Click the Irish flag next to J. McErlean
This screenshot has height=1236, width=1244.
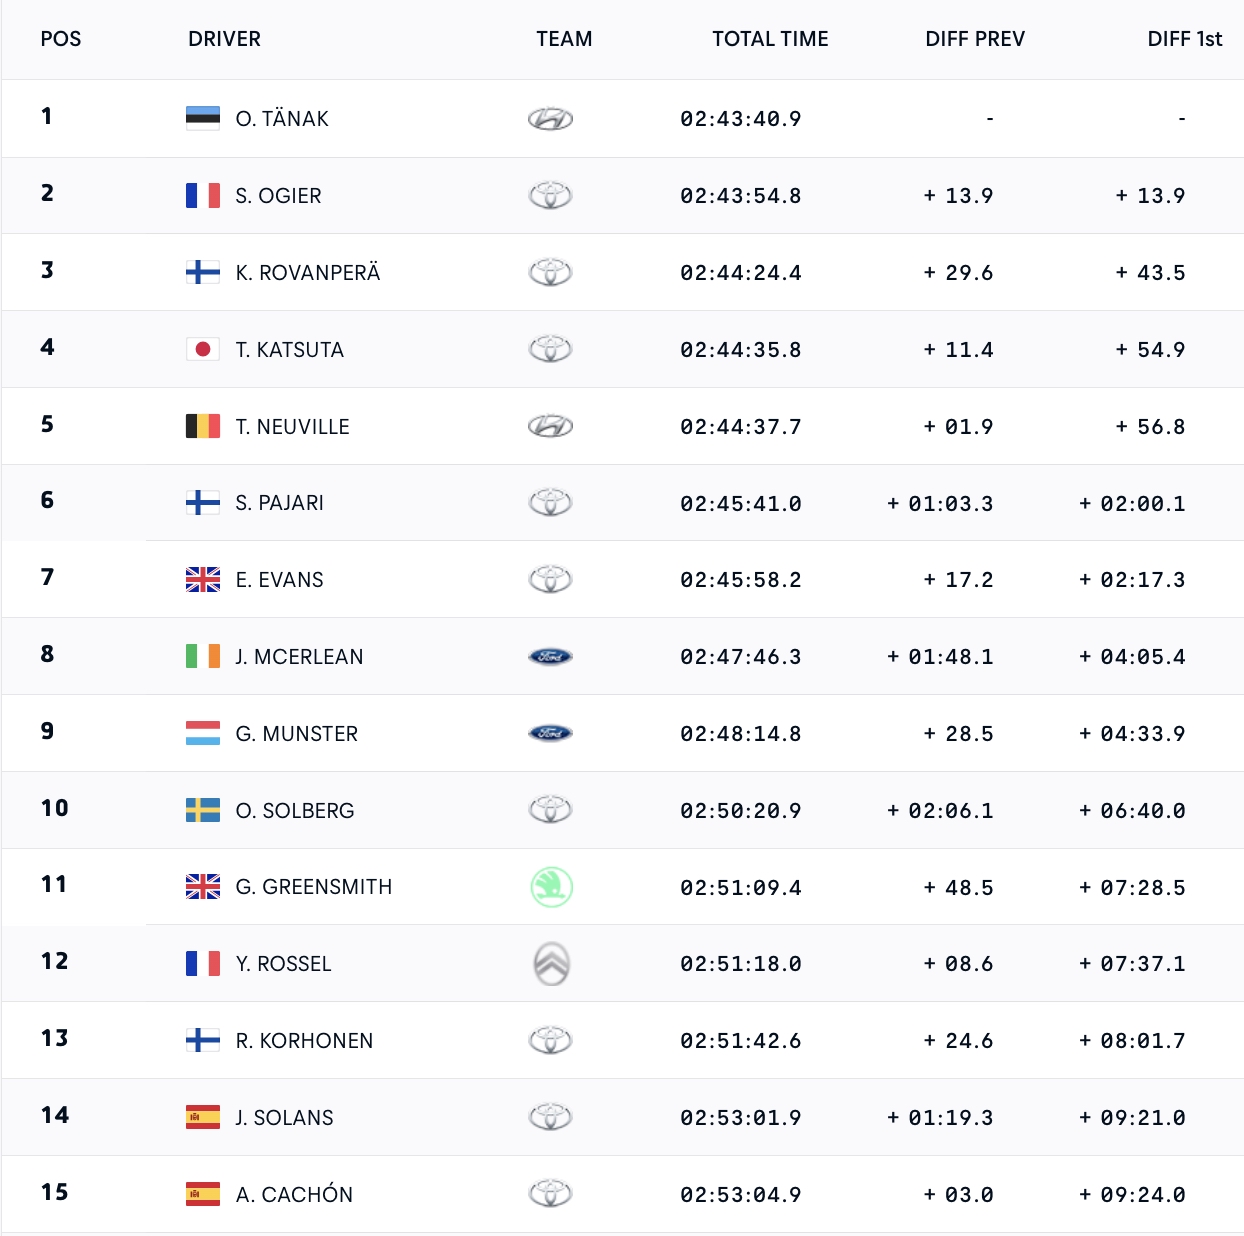[203, 656]
